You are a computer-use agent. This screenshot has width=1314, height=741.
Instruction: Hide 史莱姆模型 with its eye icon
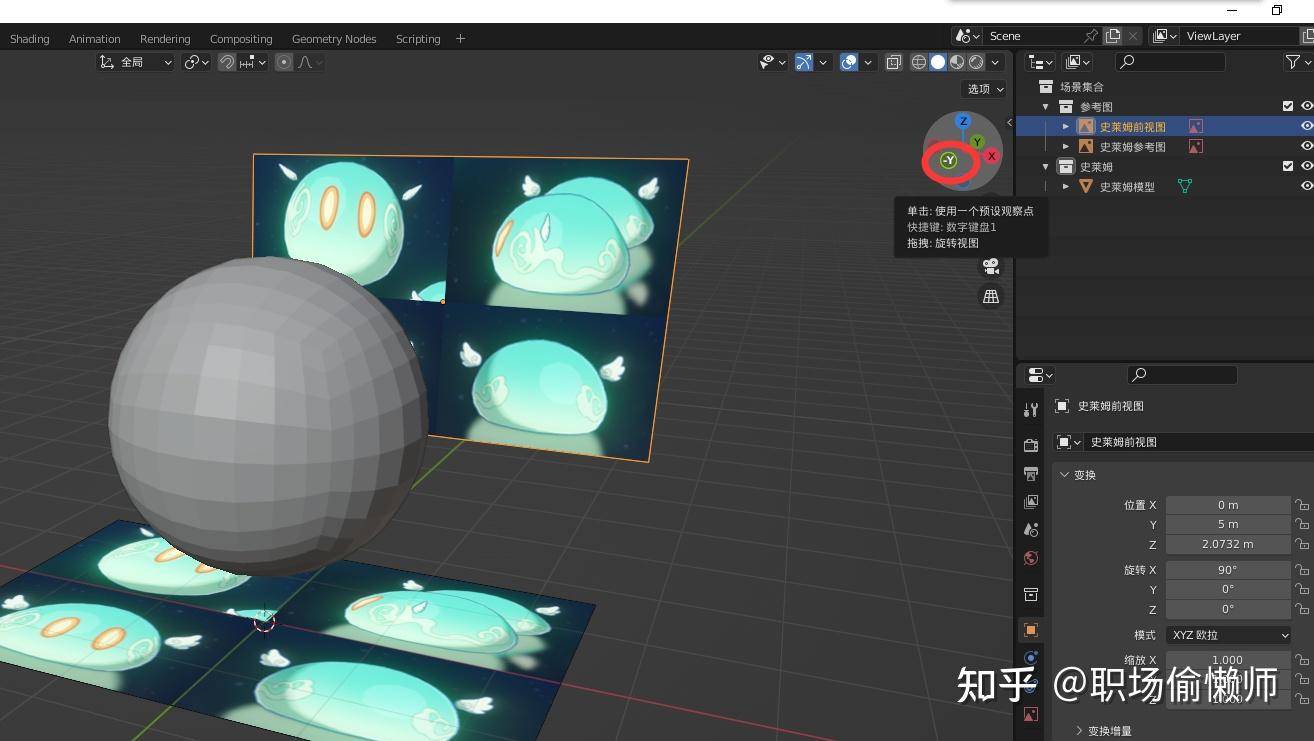(1306, 187)
